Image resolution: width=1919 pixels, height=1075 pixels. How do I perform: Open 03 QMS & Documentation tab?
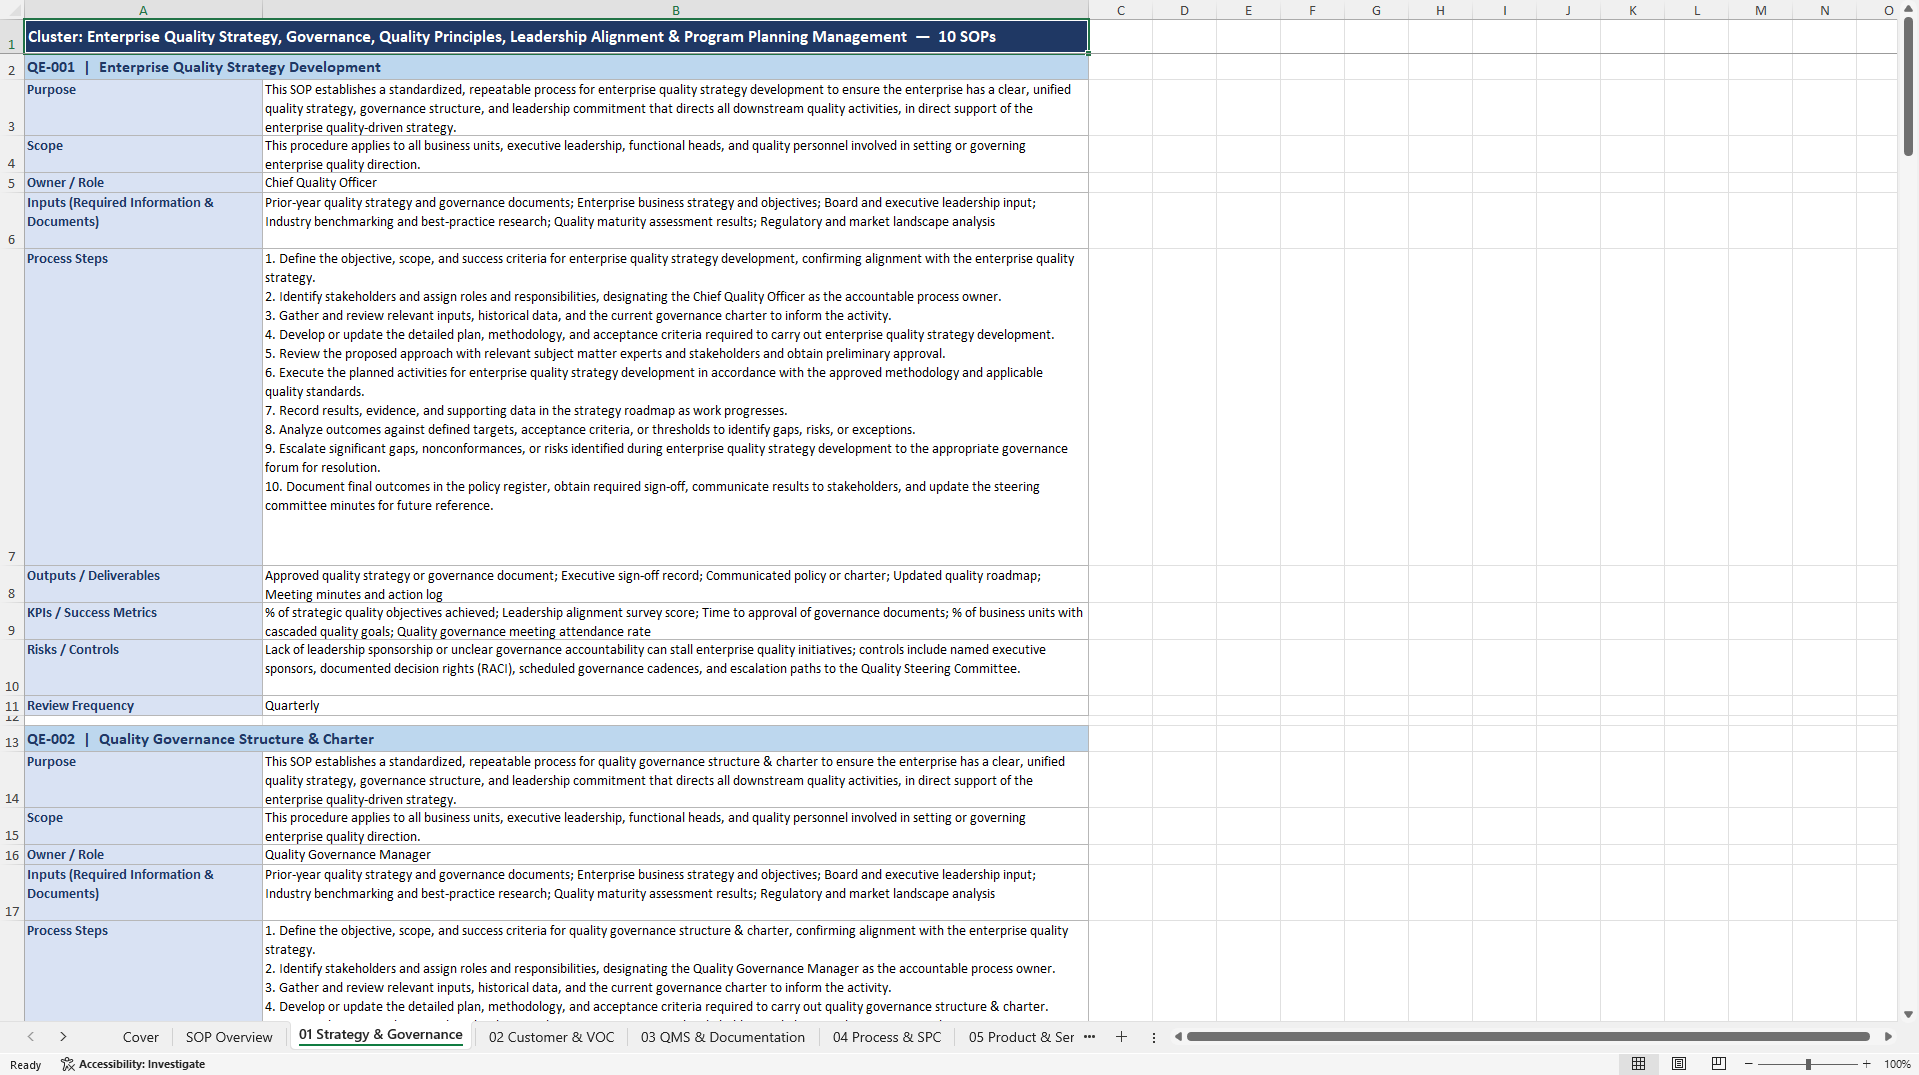pyautogui.click(x=723, y=1037)
